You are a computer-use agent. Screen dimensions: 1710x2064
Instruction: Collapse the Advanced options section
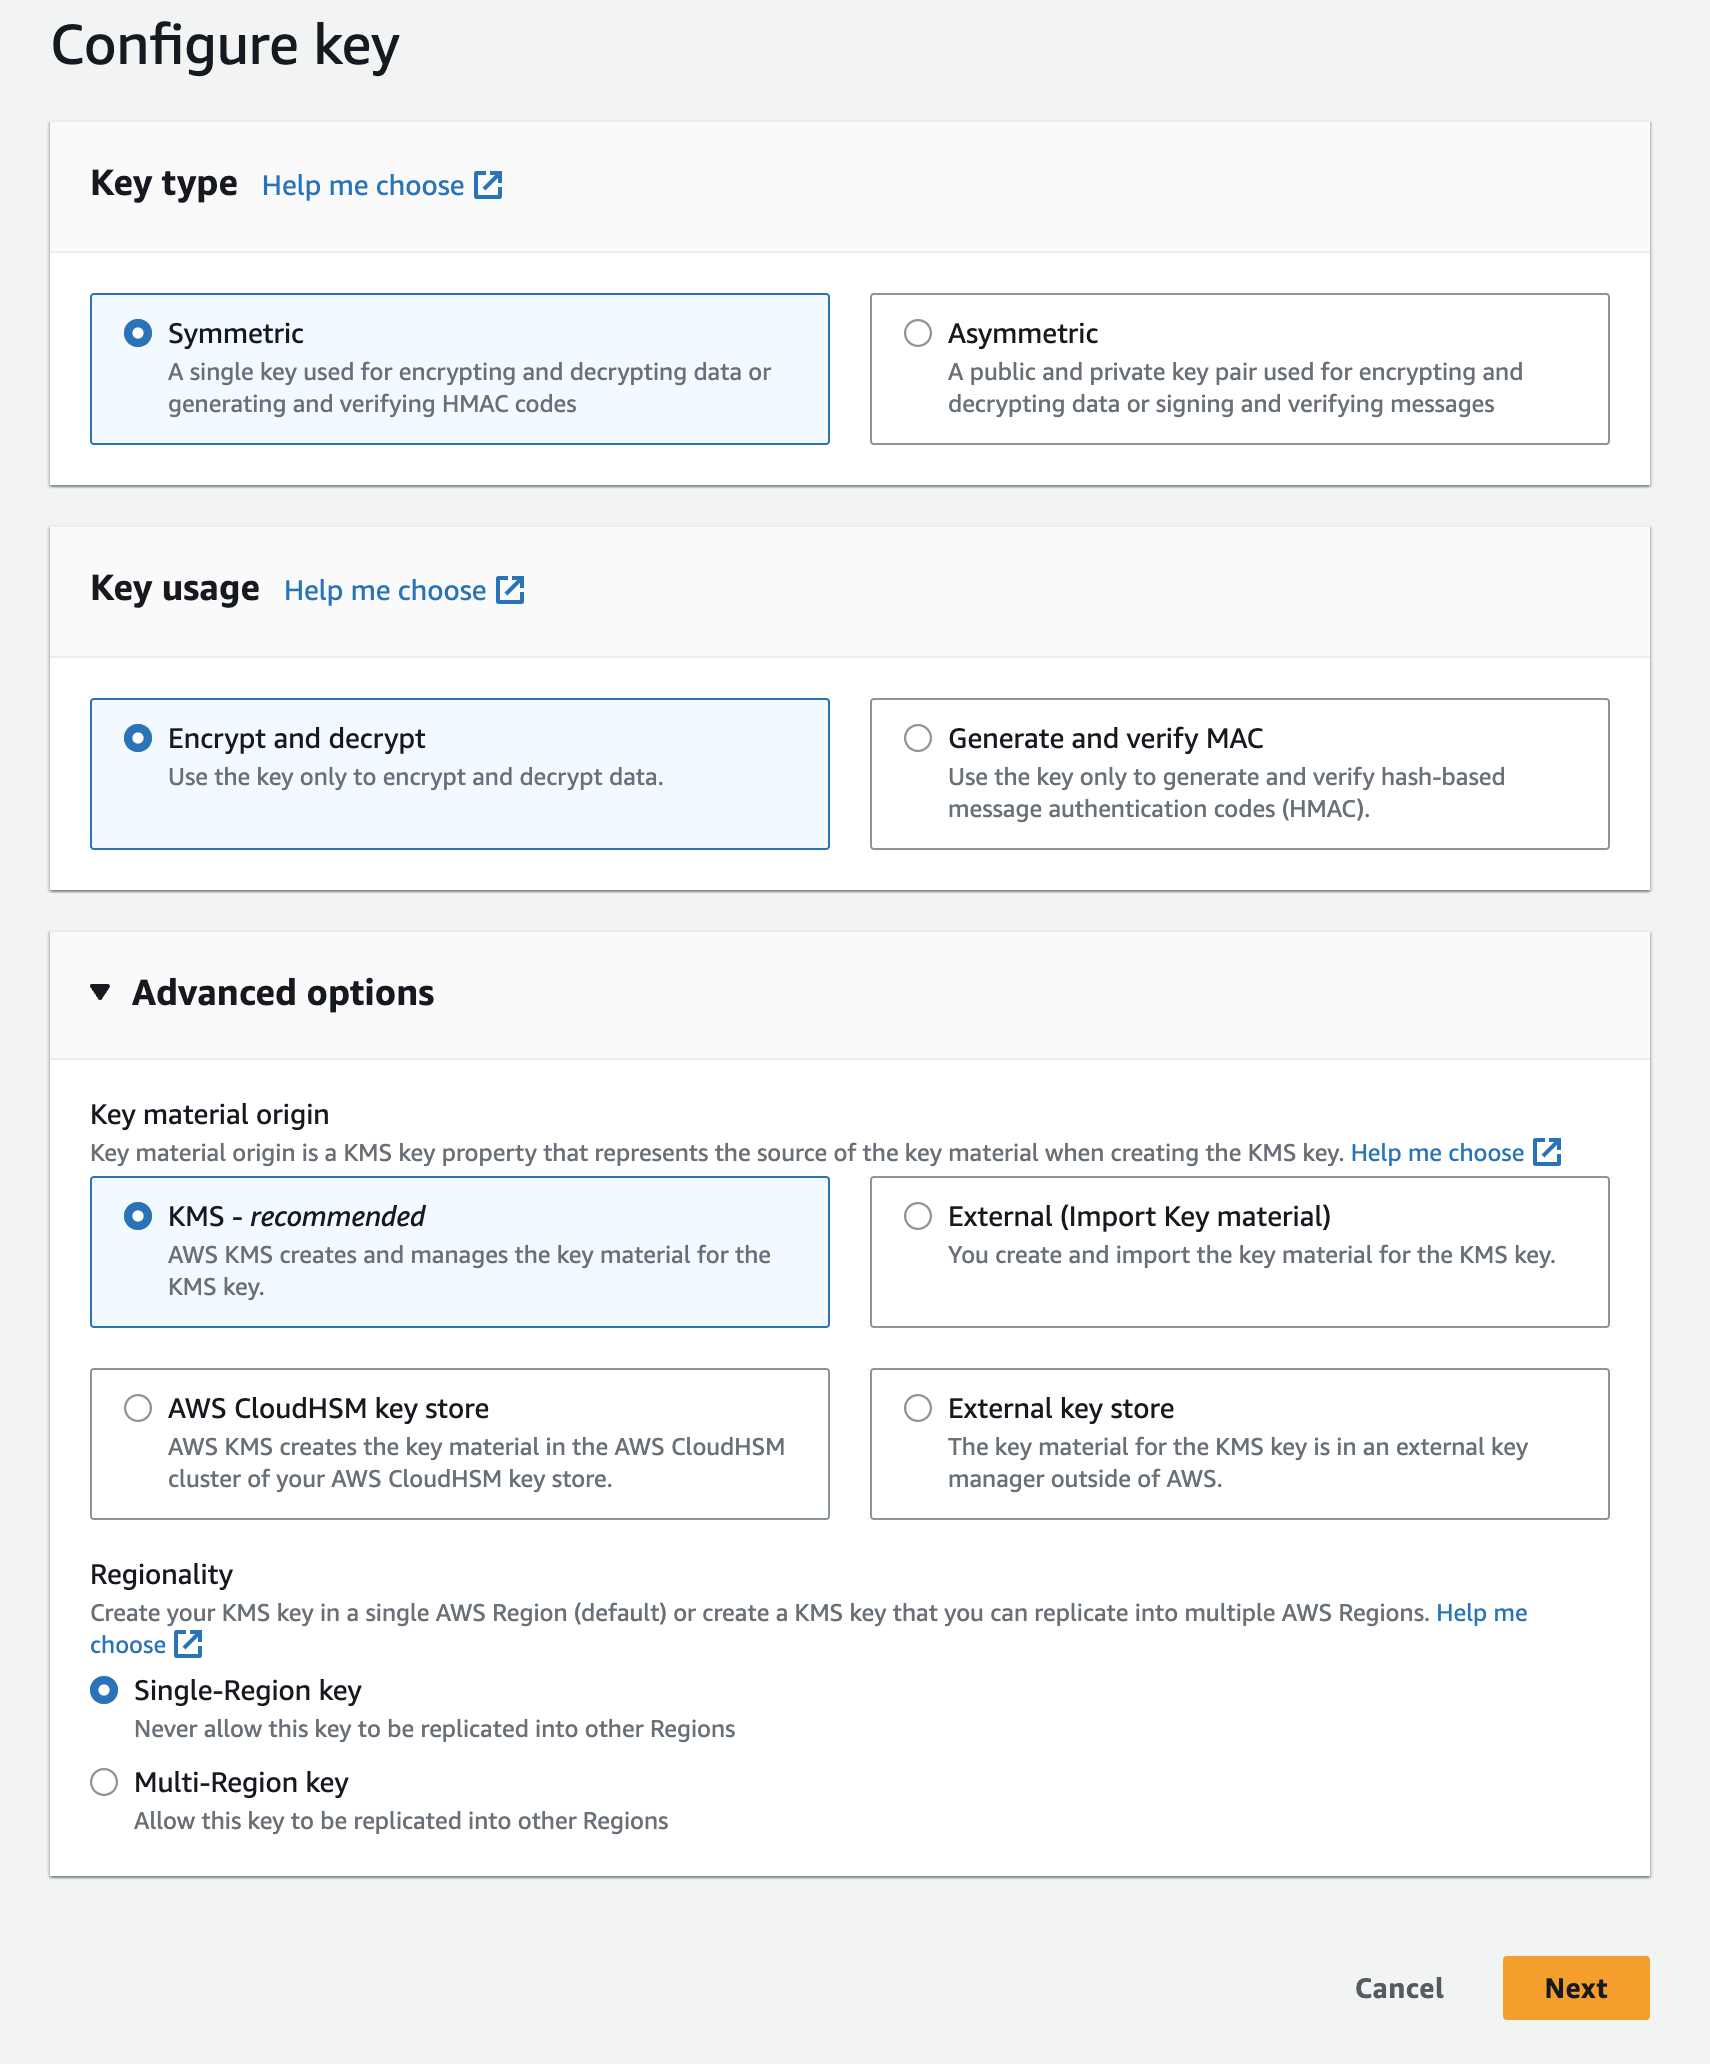pos(100,992)
